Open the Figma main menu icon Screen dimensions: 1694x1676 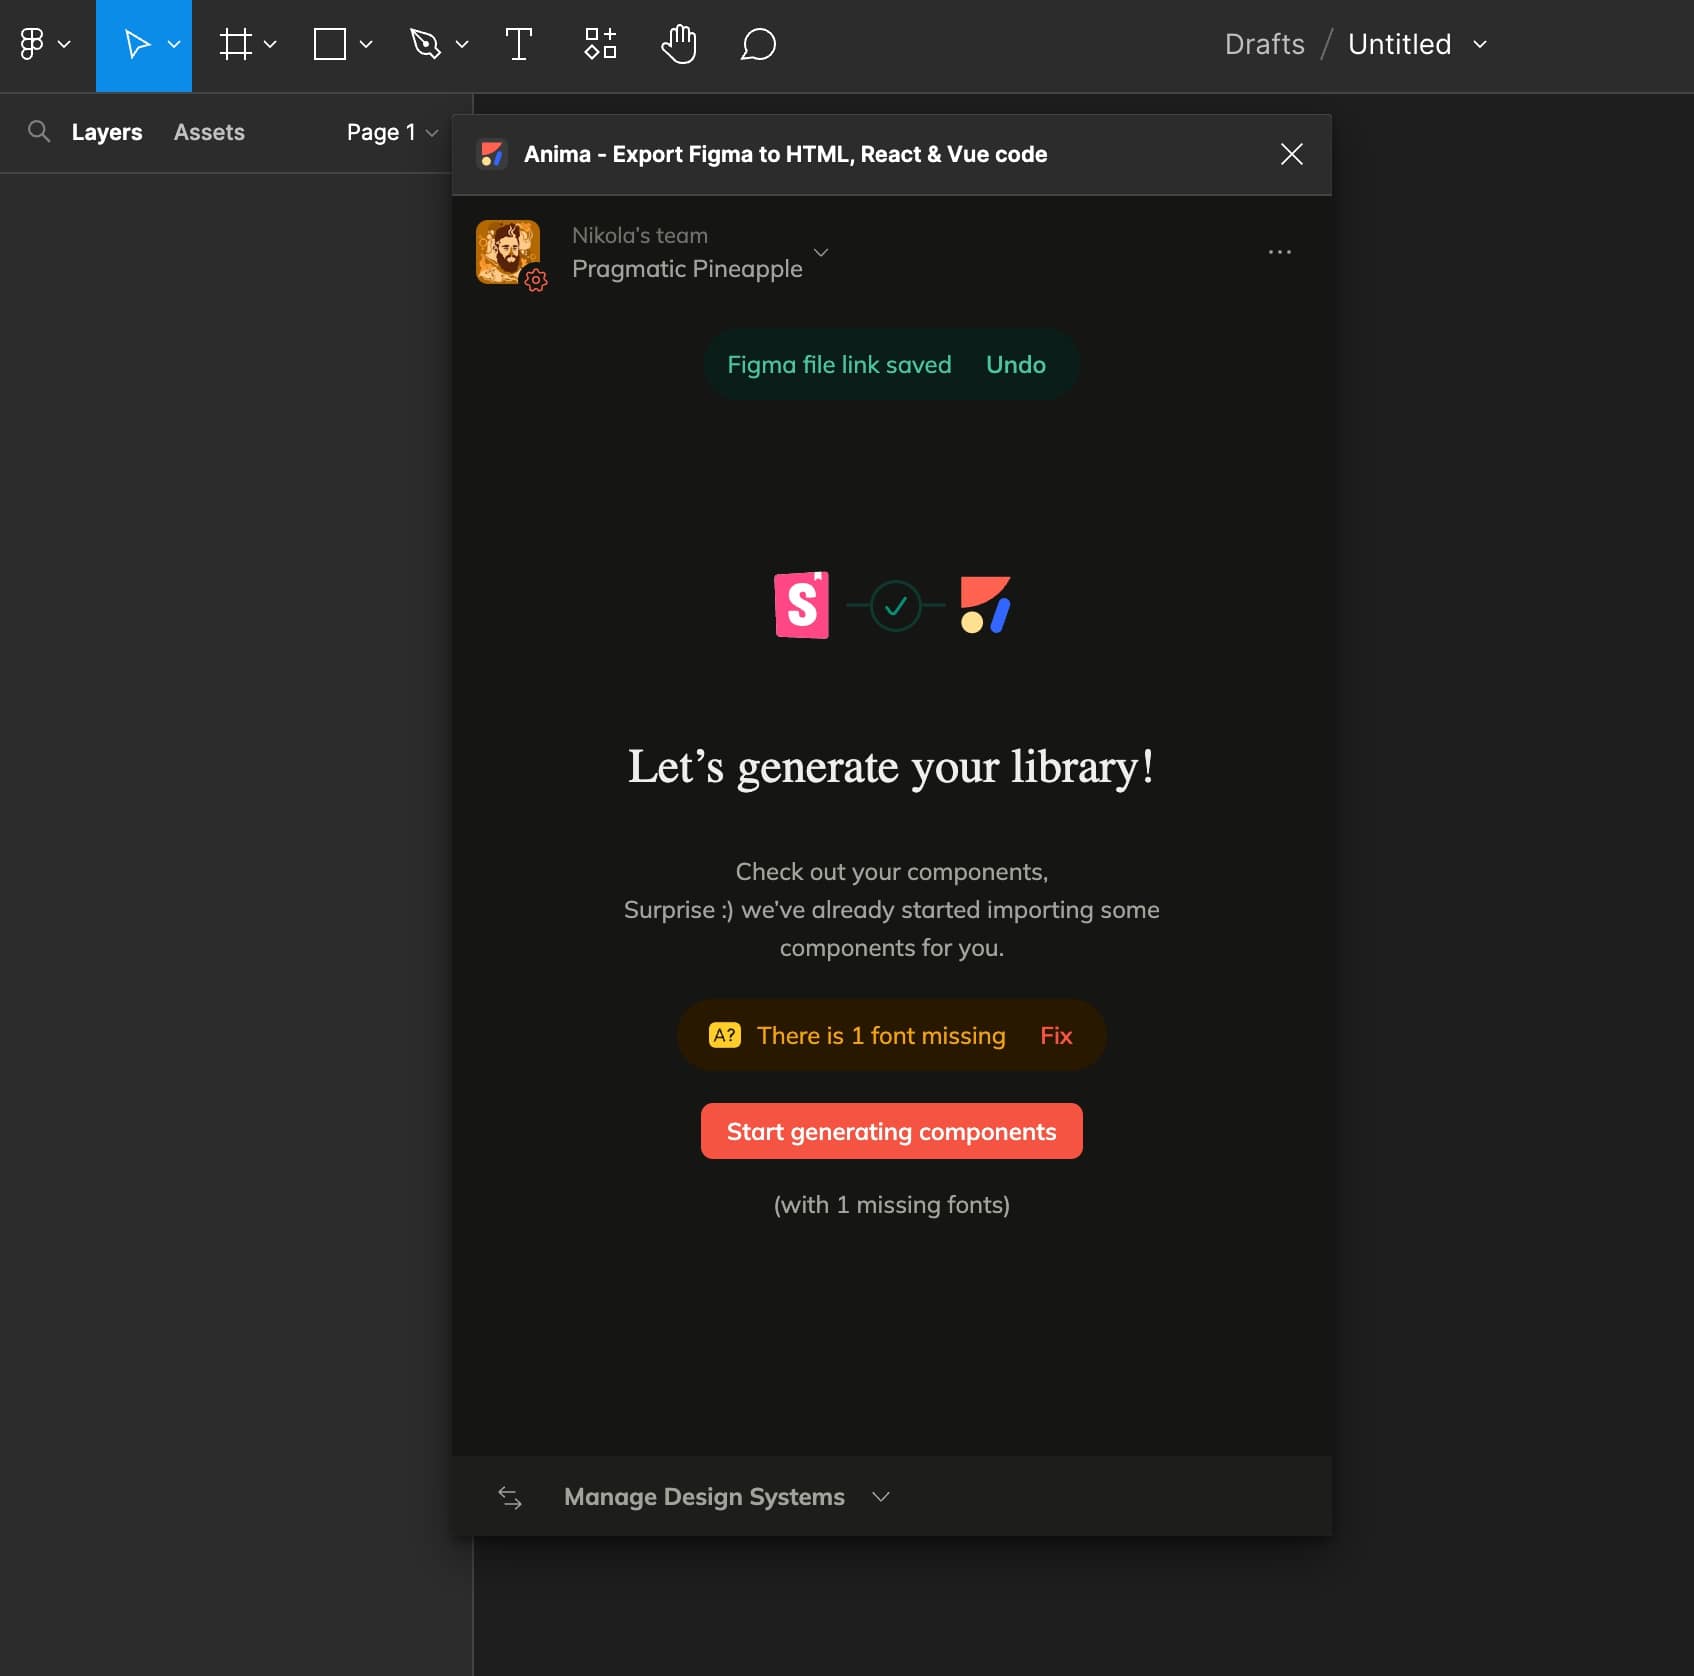(x=32, y=44)
